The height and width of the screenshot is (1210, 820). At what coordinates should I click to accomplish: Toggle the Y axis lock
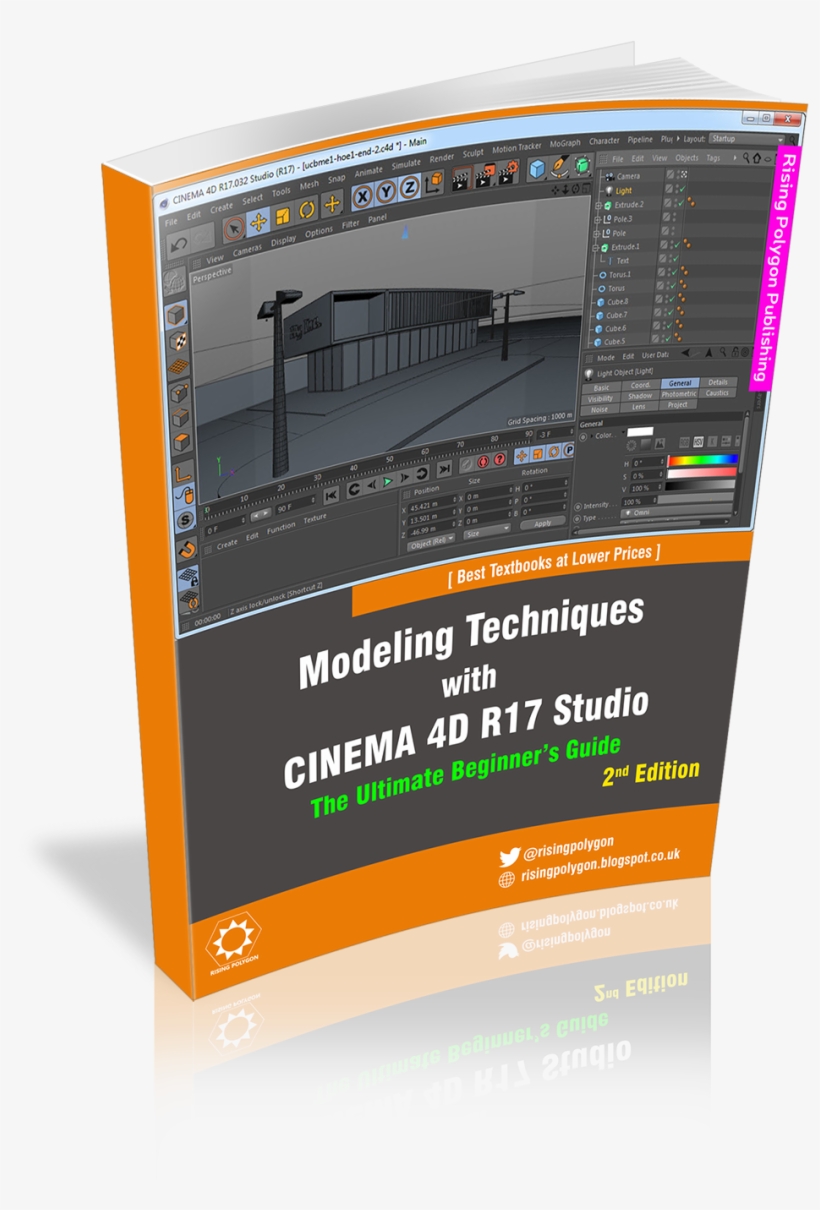pos(387,192)
